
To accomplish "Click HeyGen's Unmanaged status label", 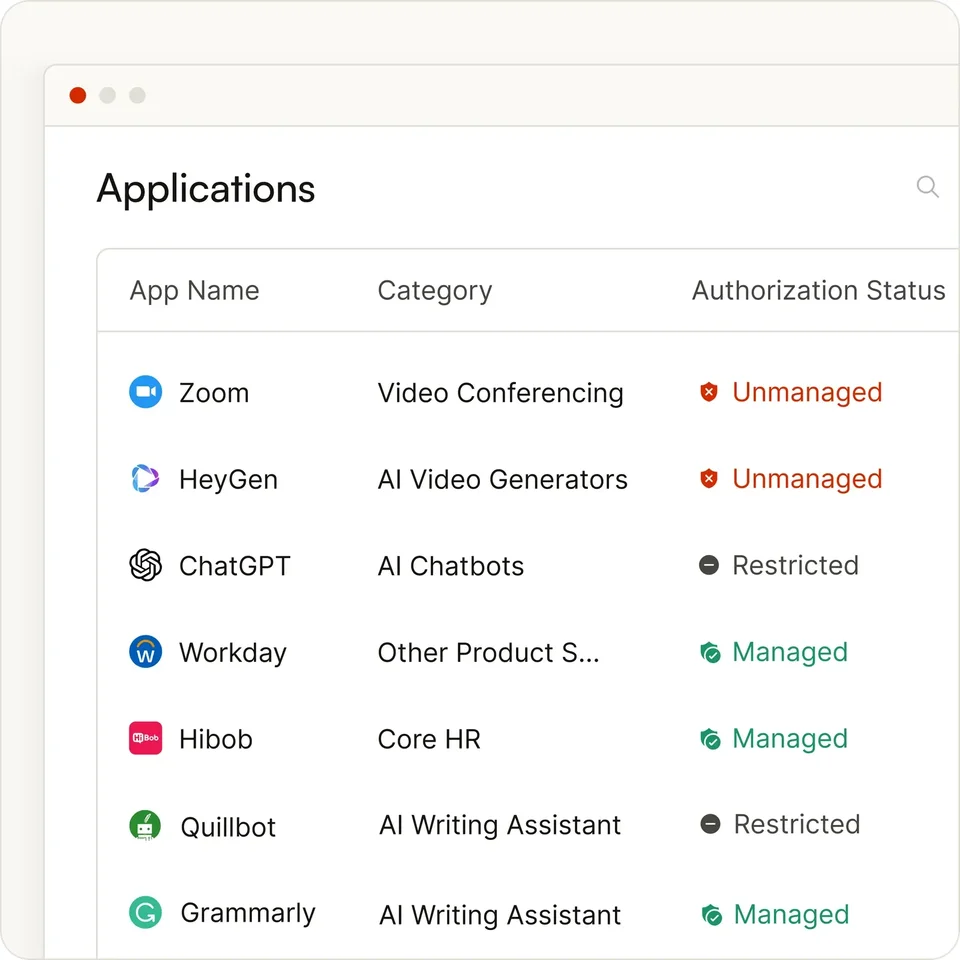I will [x=807, y=479].
